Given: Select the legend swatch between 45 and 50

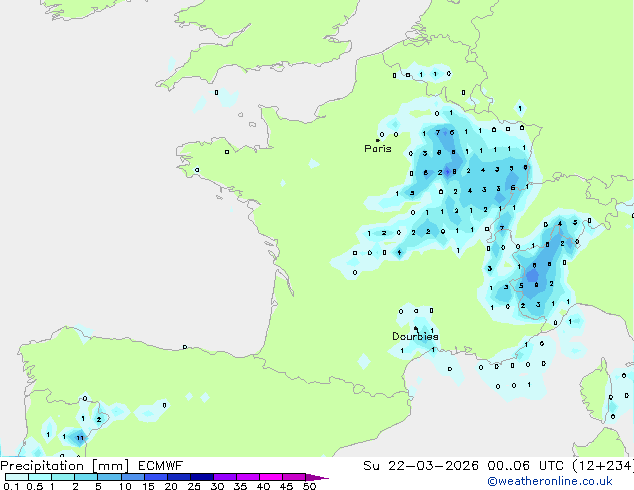Looking at the screenshot, I should [294, 477].
